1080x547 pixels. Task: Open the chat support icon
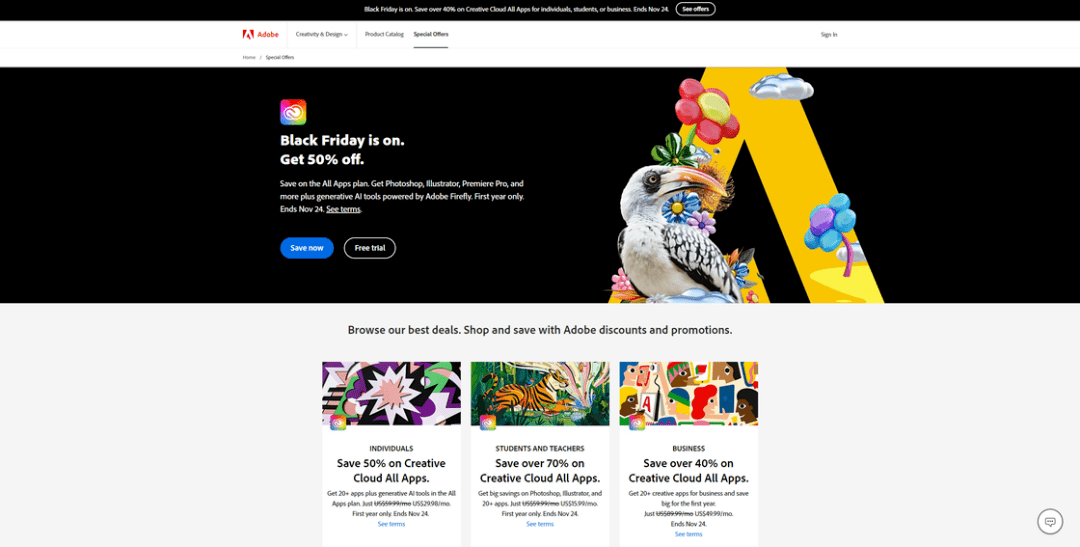point(1050,522)
